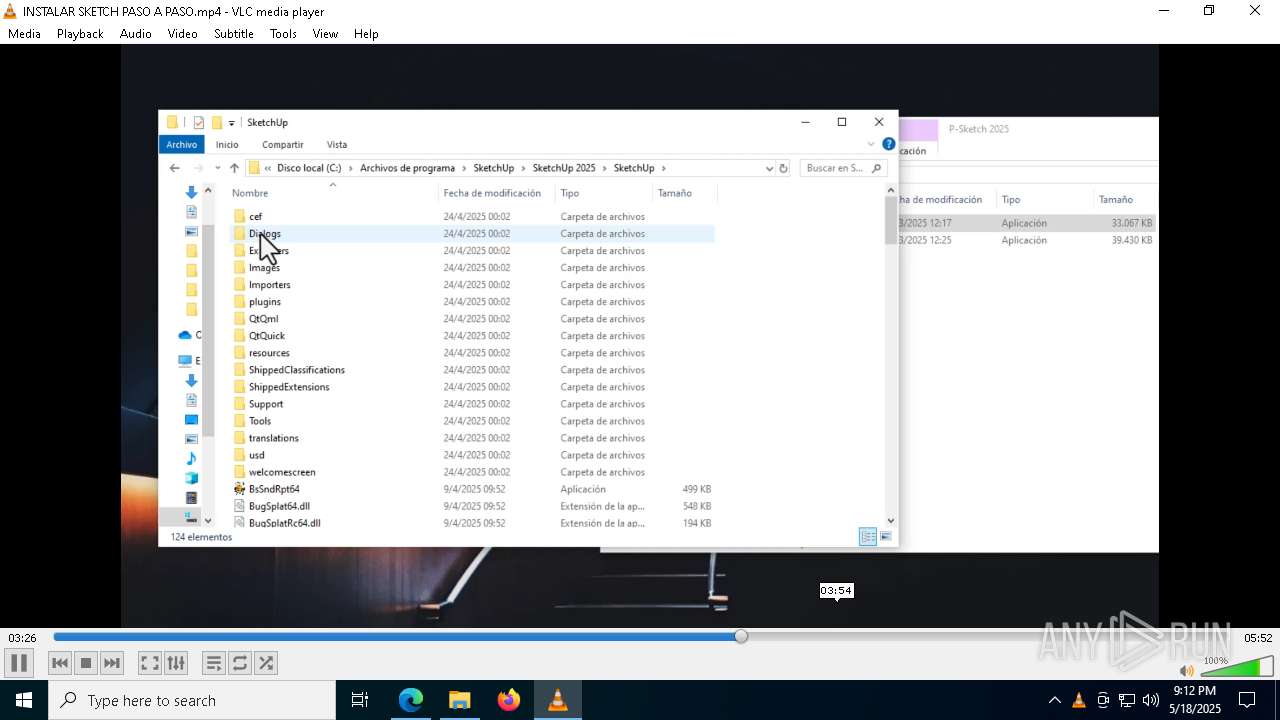Click the taskbar search box
The image size is (1280, 720).
[x=192, y=700]
